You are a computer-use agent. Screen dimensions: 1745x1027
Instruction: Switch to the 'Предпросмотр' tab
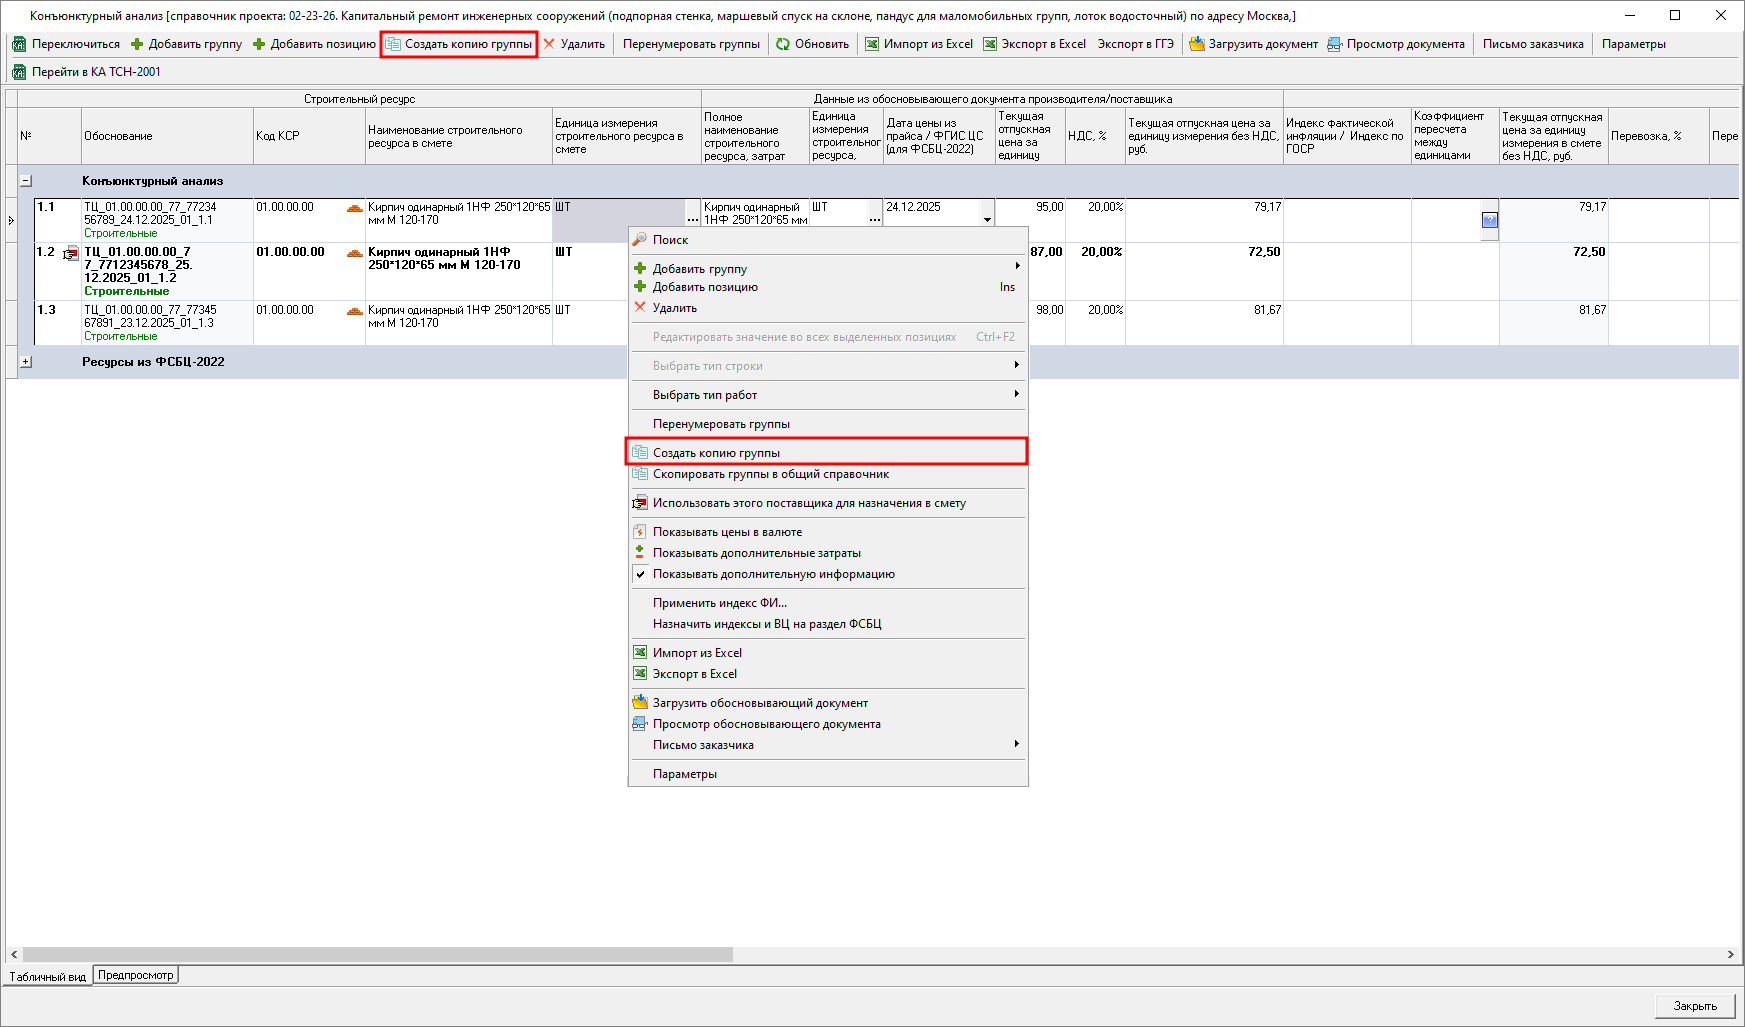click(x=136, y=975)
